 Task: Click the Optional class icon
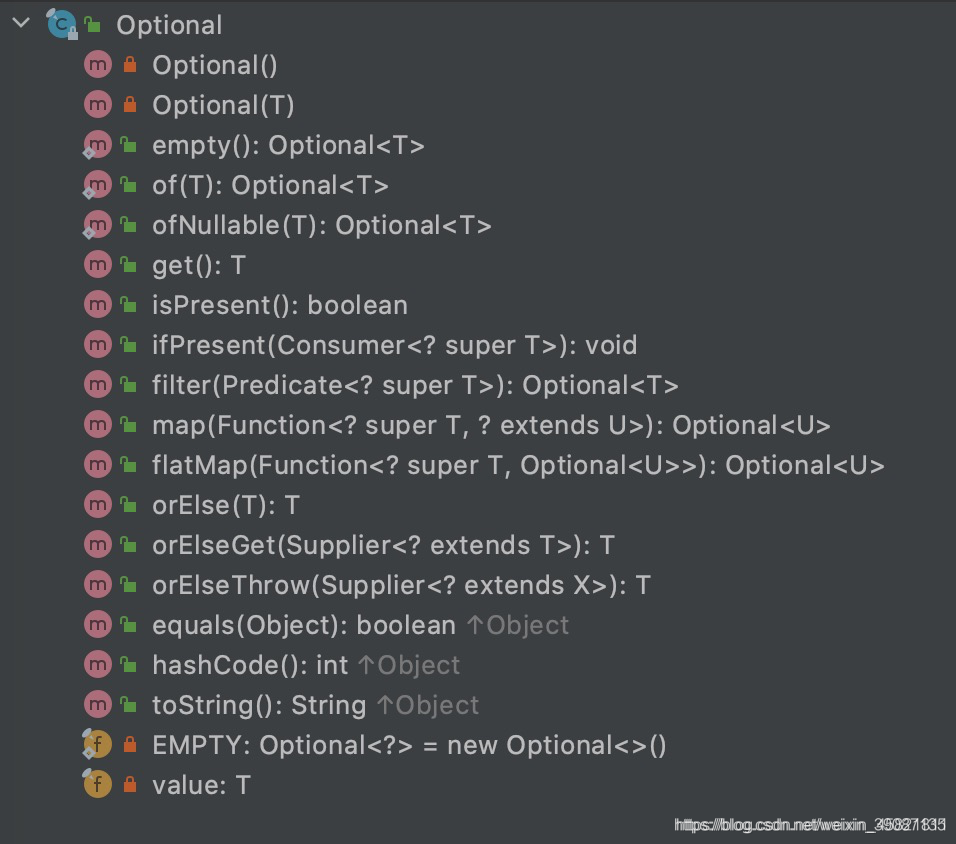[60, 23]
